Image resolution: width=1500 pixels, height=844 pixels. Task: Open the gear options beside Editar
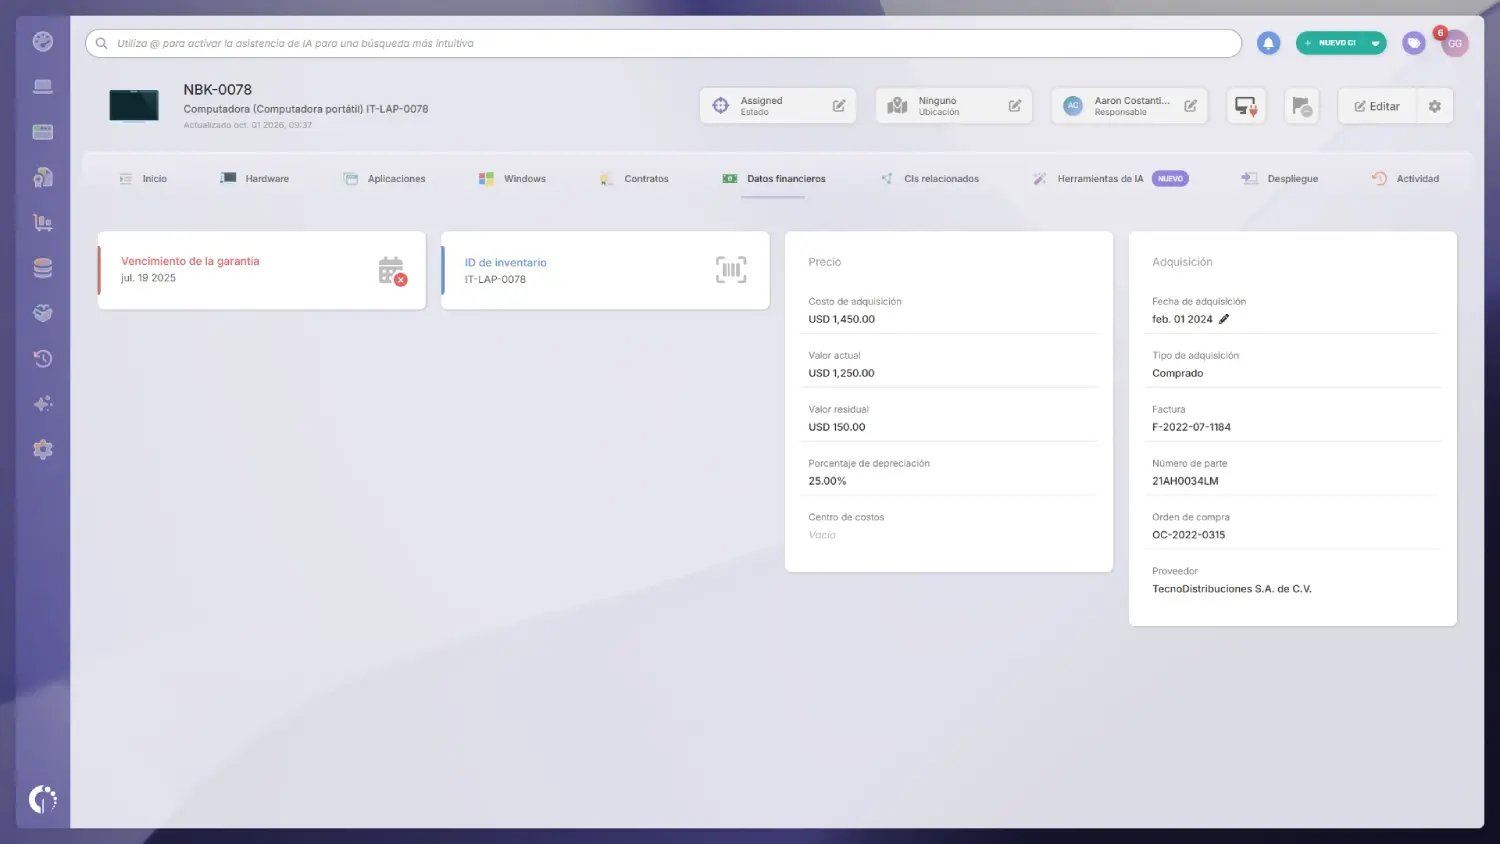pyautogui.click(x=1435, y=106)
